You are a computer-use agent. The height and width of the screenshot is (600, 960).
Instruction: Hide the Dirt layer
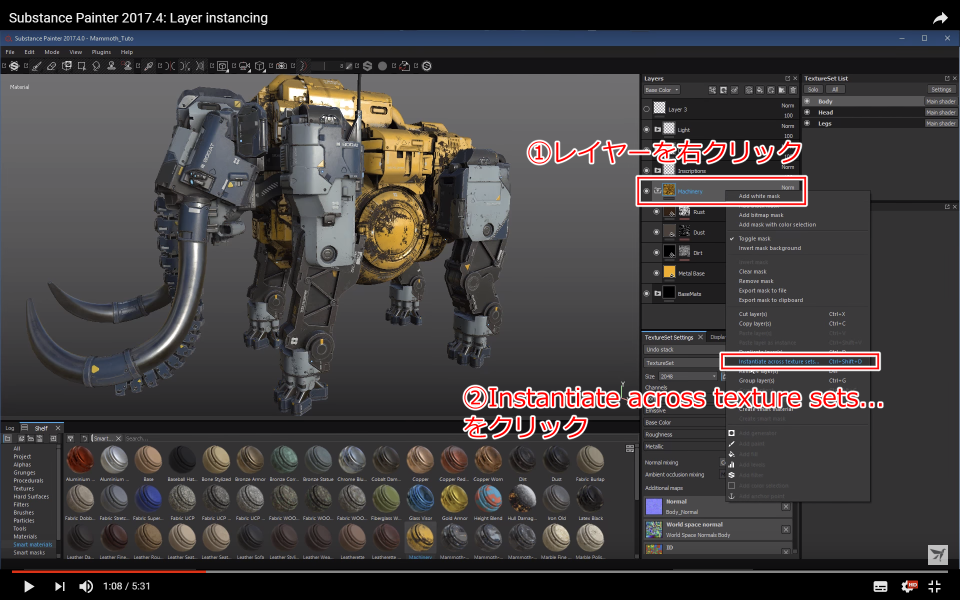tap(656, 252)
